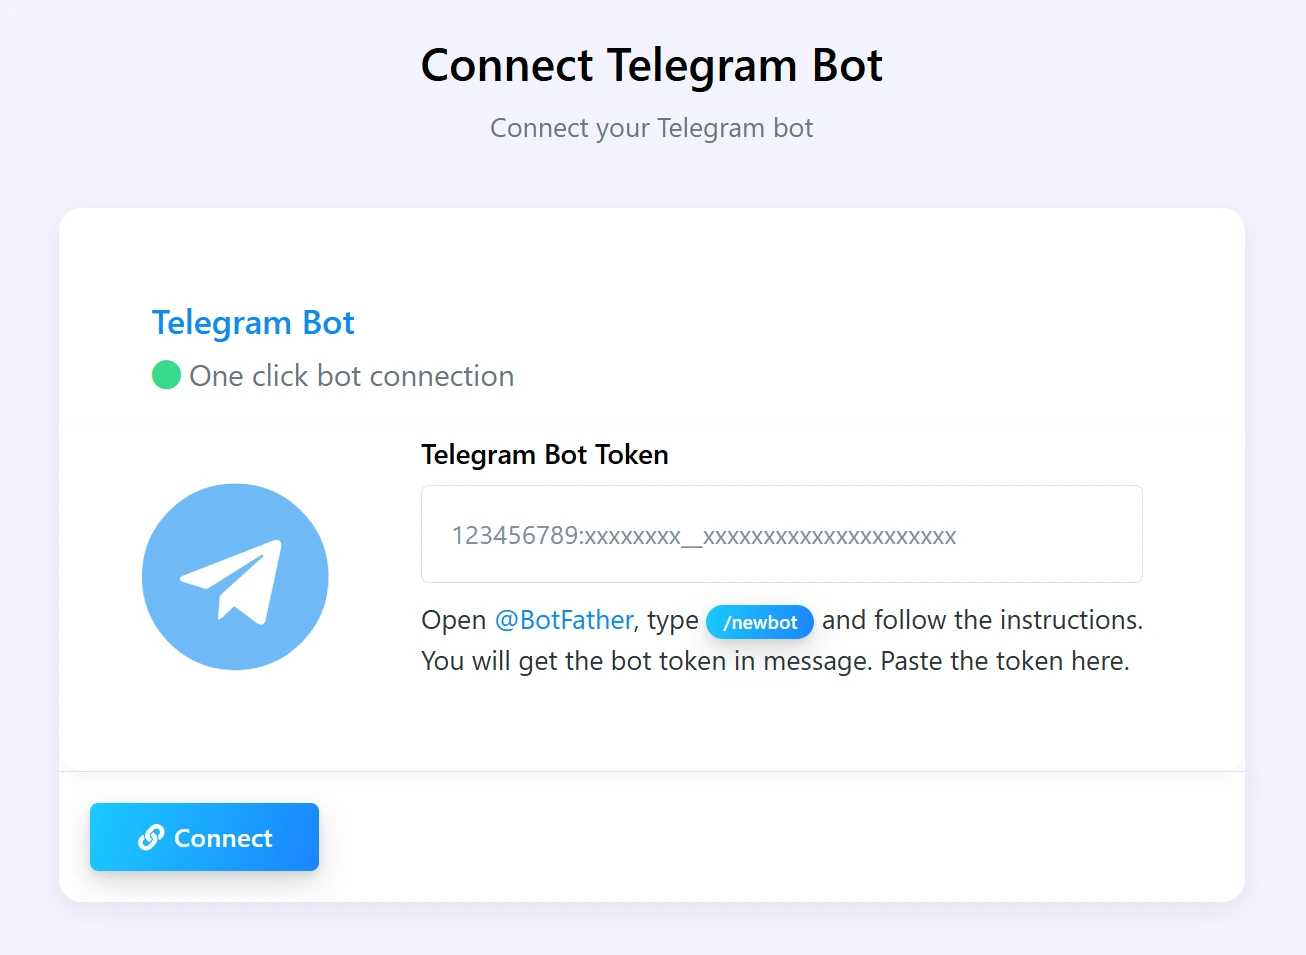Click the green status dot indicator
1306x955 pixels.
point(166,375)
